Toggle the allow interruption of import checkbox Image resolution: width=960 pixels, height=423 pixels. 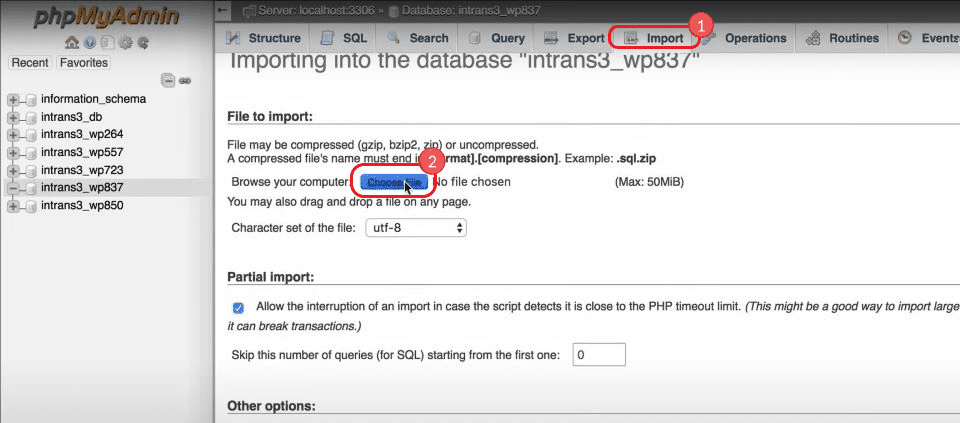238,307
